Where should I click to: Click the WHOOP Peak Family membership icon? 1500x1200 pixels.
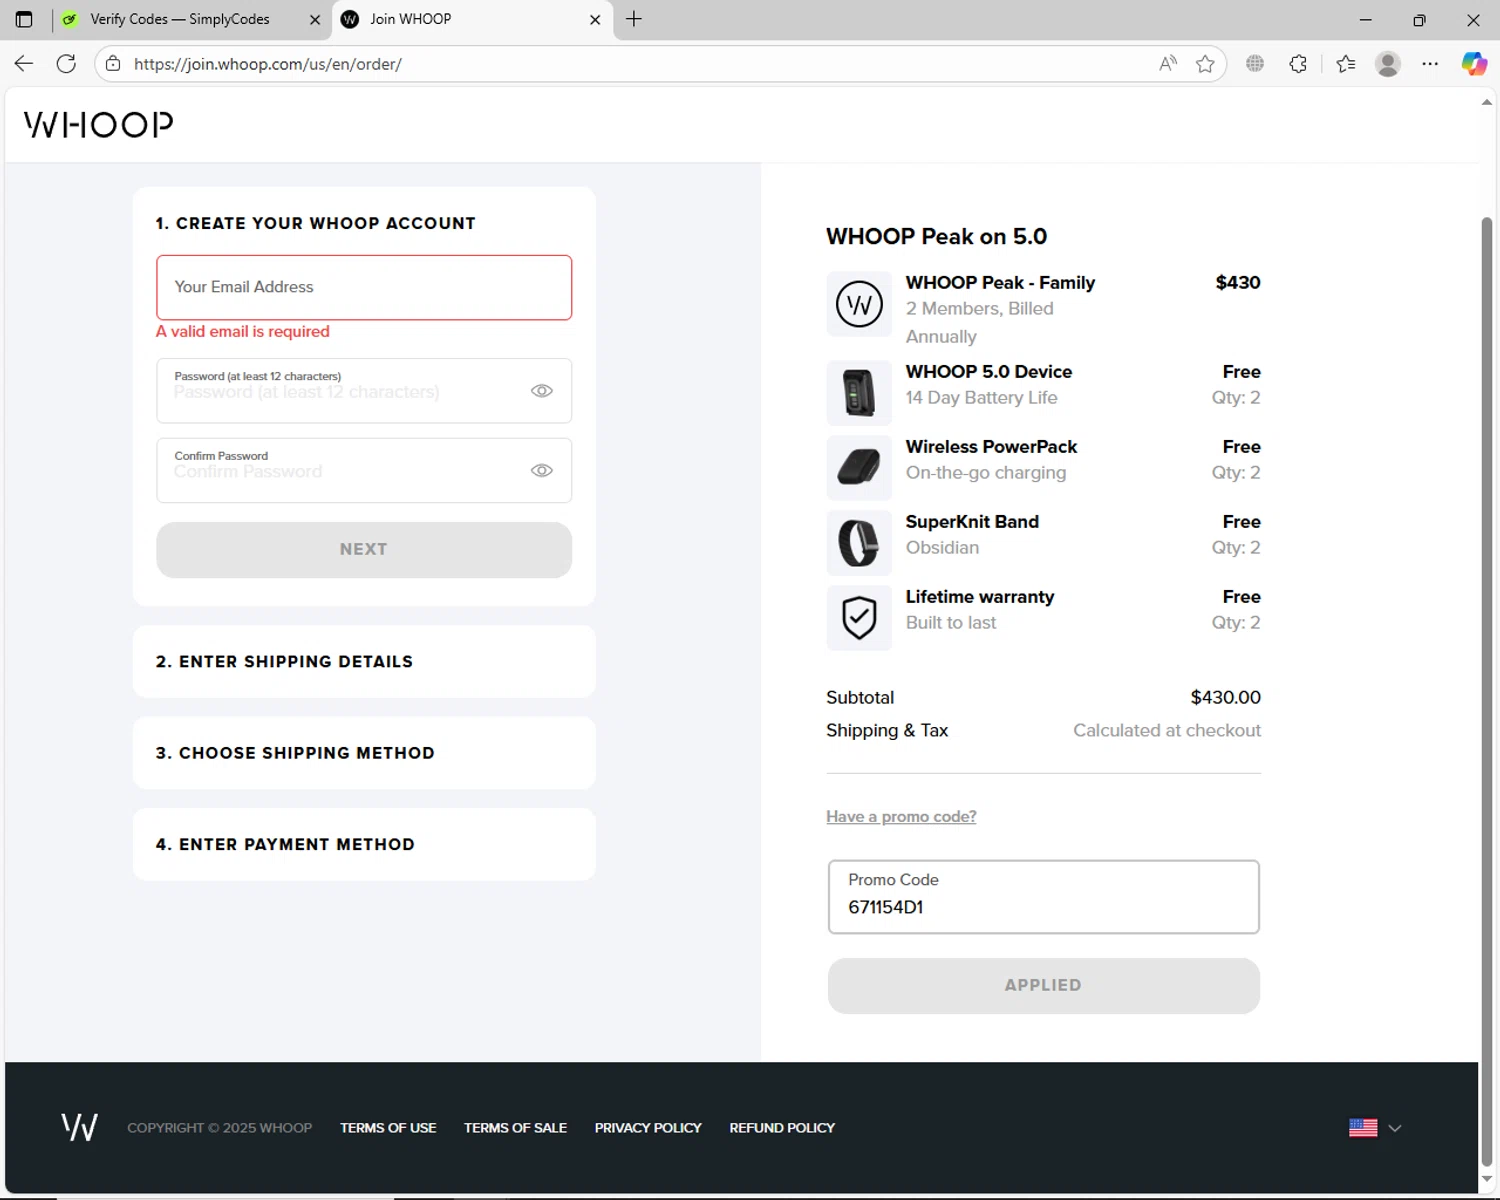[859, 304]
